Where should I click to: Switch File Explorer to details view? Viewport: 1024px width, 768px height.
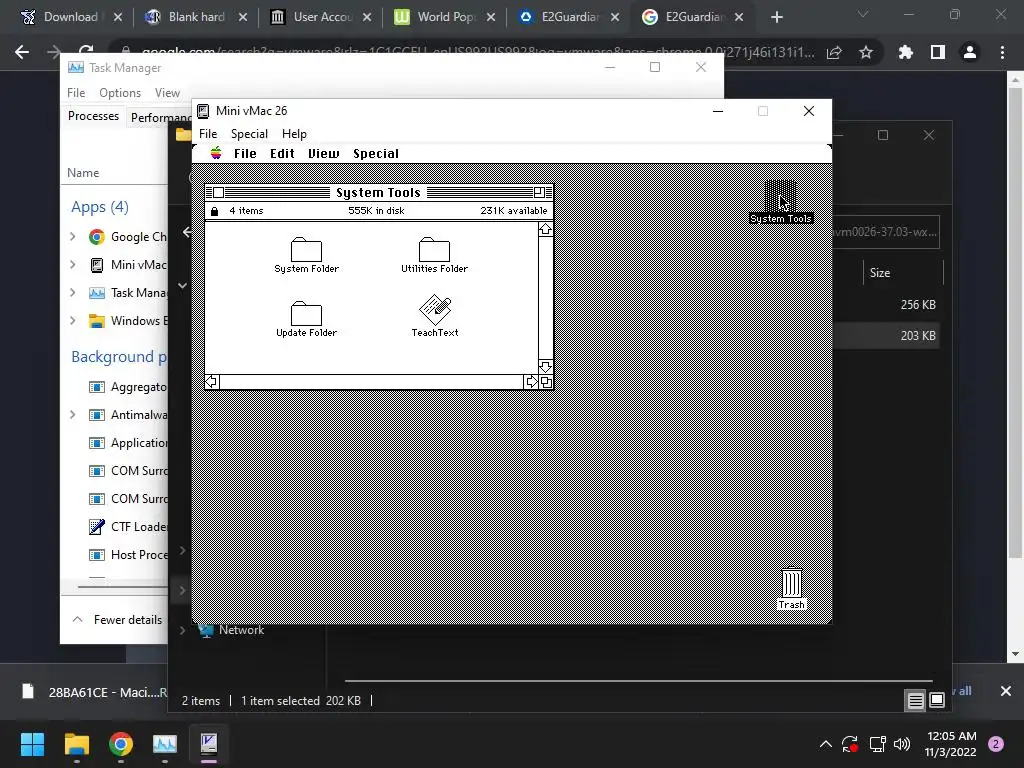(x=916, y=701)
